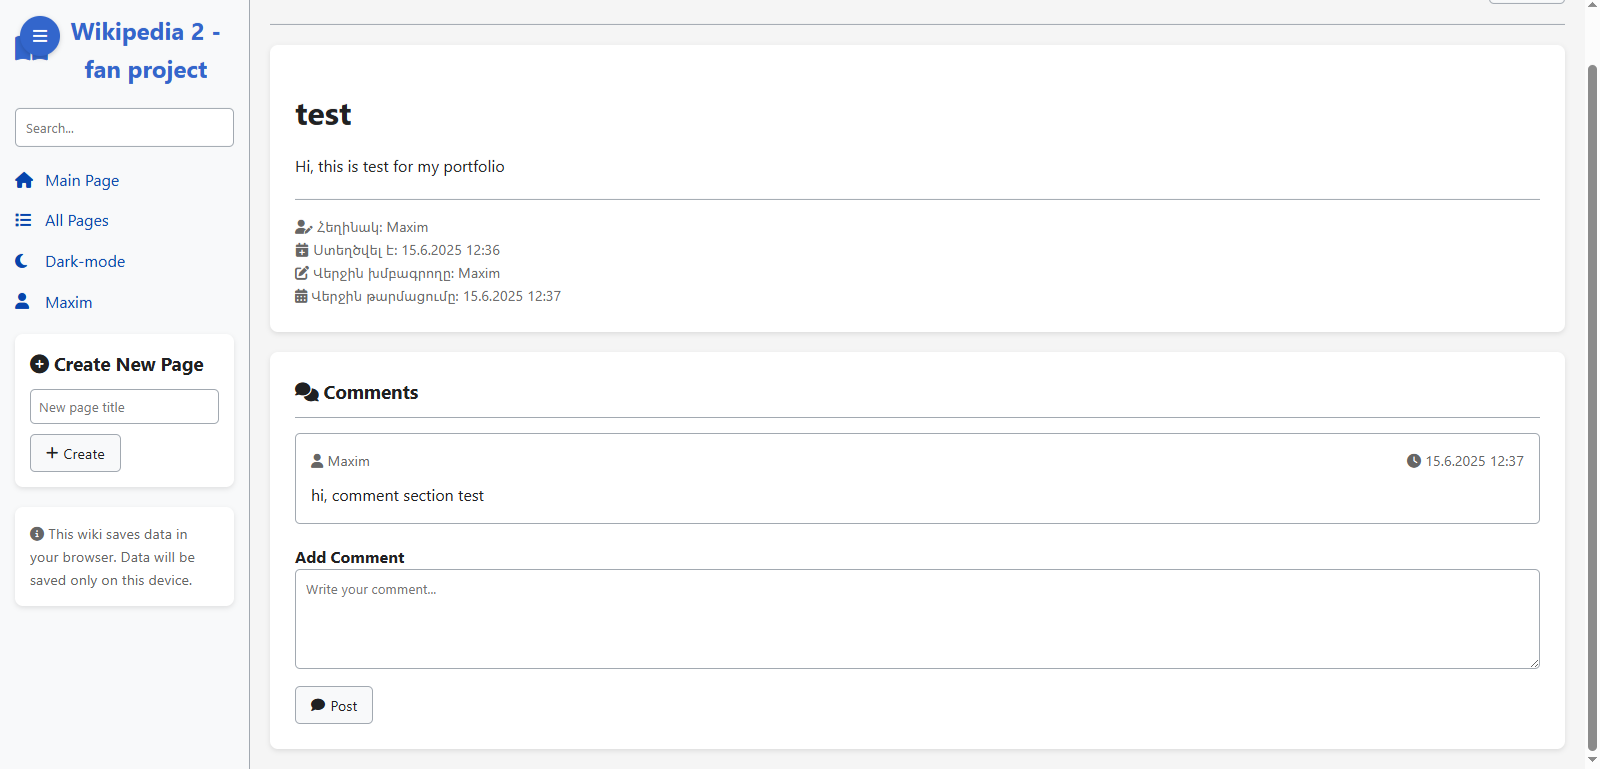
Task: Click the speech bubbles icon beside Comments
Action: (x=306, y=392)
